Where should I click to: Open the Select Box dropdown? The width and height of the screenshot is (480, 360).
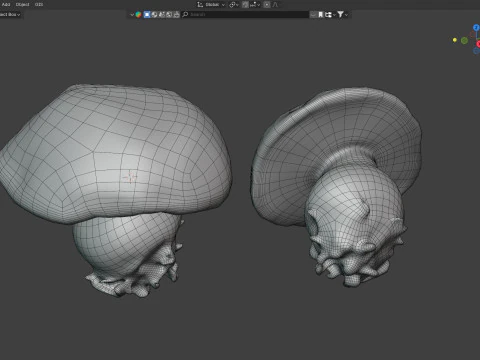coord(10,14)
